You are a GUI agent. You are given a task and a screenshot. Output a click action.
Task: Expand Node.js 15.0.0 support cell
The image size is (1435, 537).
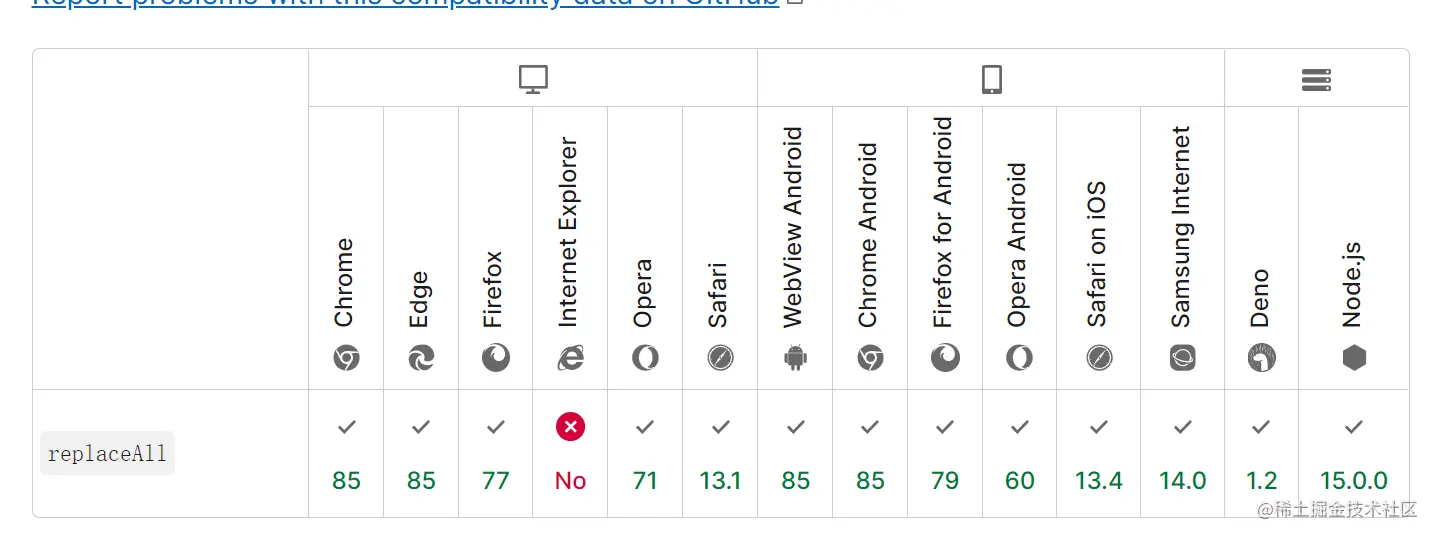point(1354,455)
